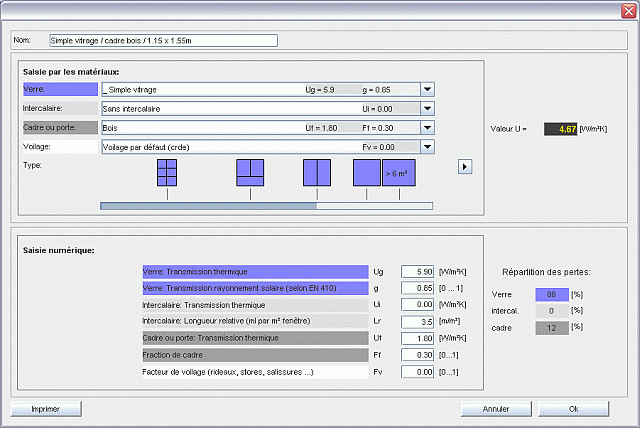Click the Nom text field

tap(162, 42)
